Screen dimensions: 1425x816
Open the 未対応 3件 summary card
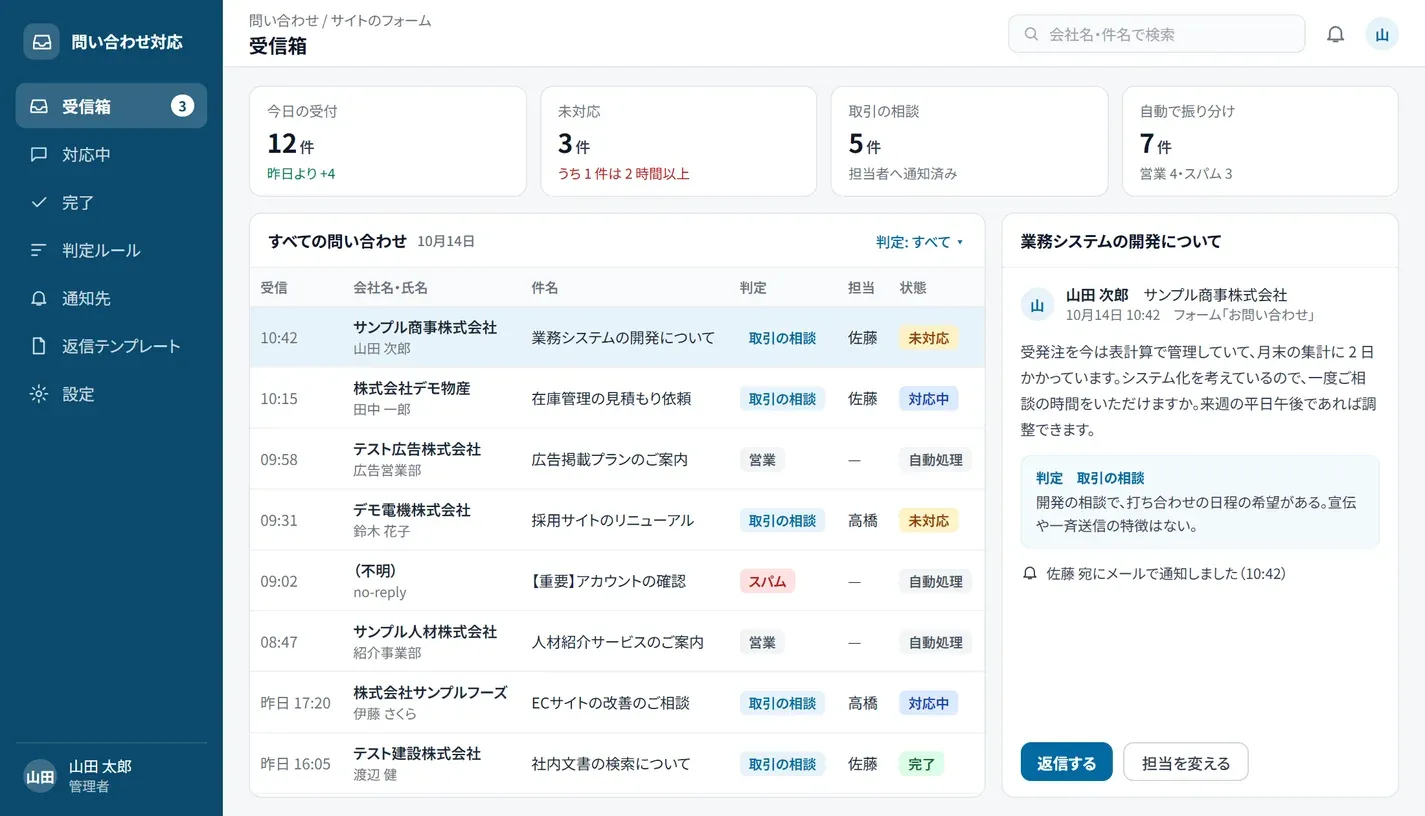679,141
